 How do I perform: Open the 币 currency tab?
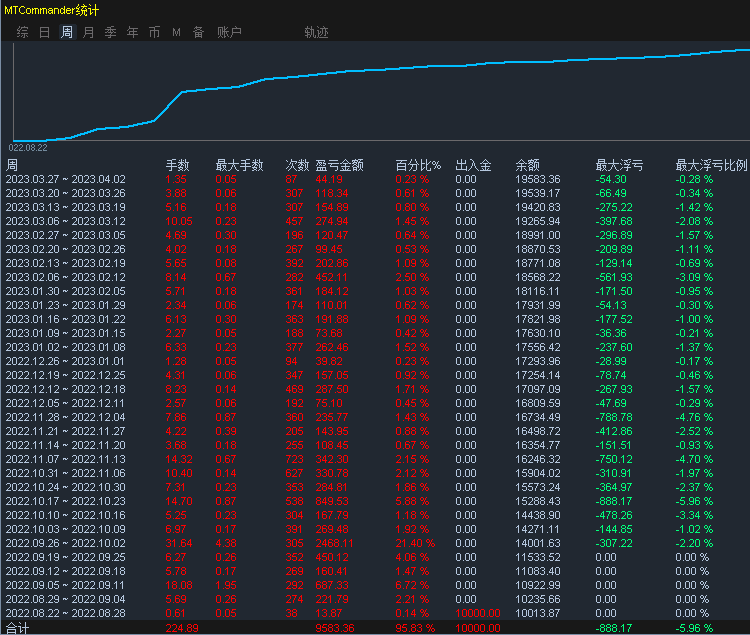(154, 32)
